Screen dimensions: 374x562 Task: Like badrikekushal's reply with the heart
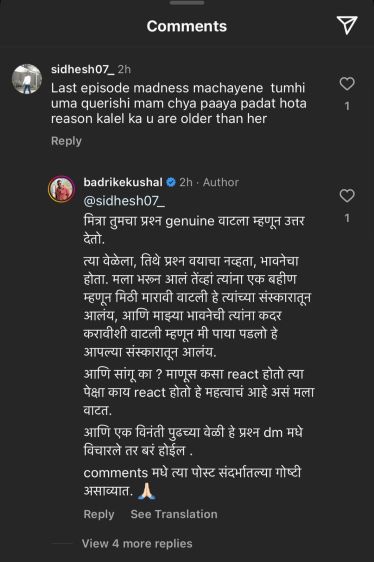(x=347, y=196)
